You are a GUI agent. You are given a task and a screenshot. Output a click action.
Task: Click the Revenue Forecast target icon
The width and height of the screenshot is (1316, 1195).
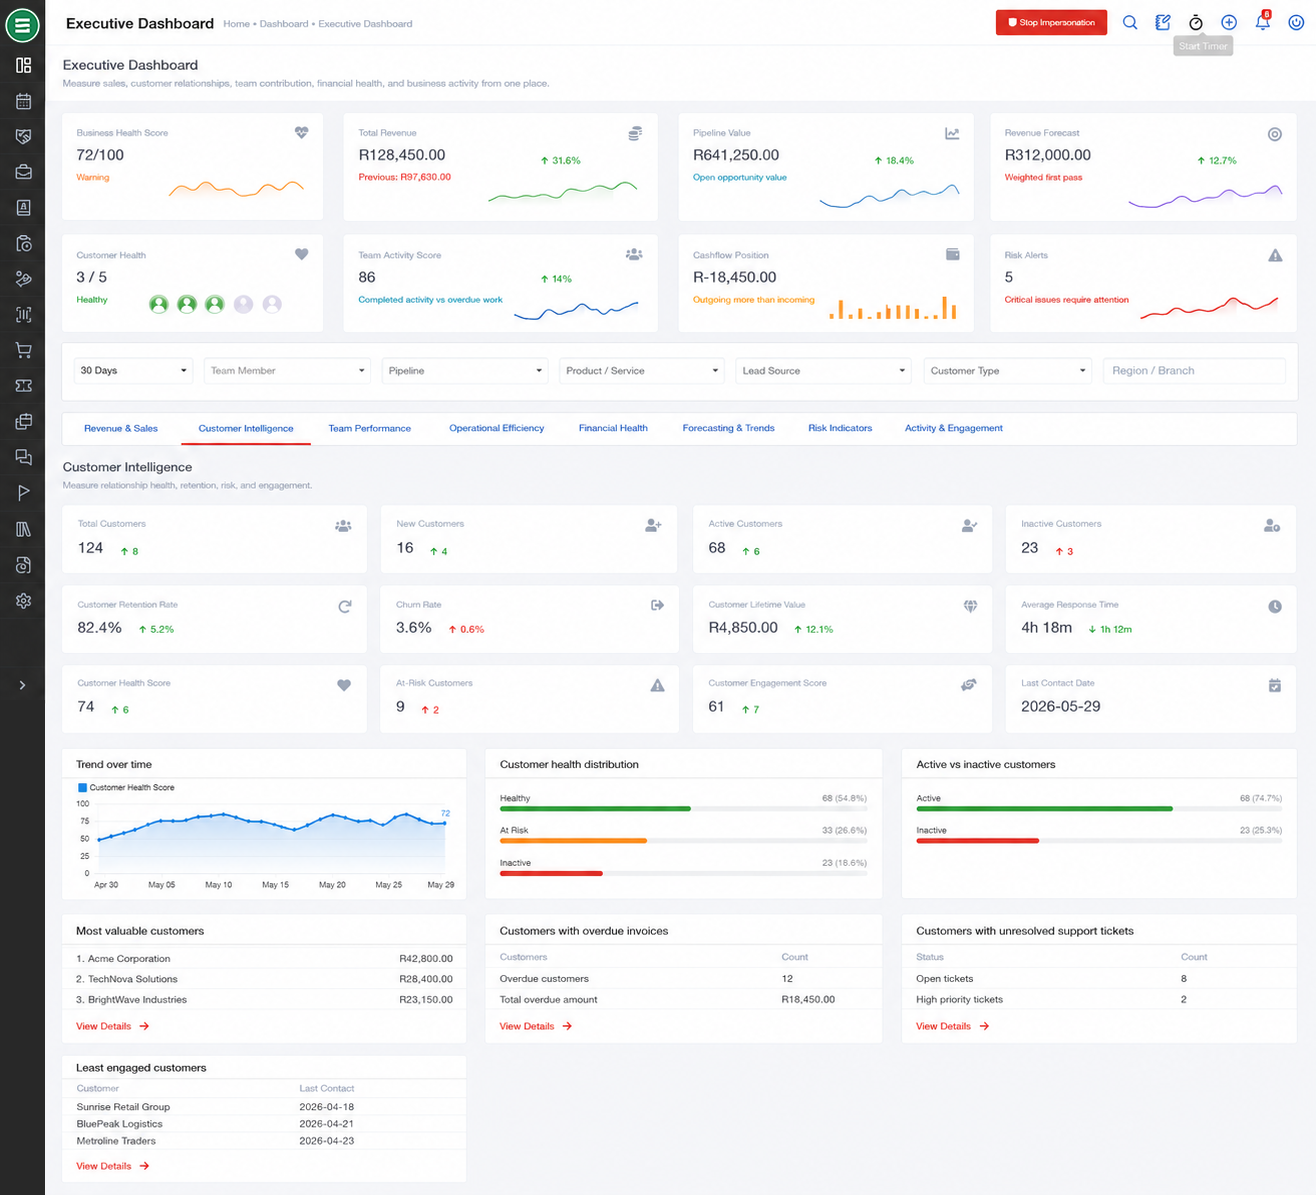1275,134
